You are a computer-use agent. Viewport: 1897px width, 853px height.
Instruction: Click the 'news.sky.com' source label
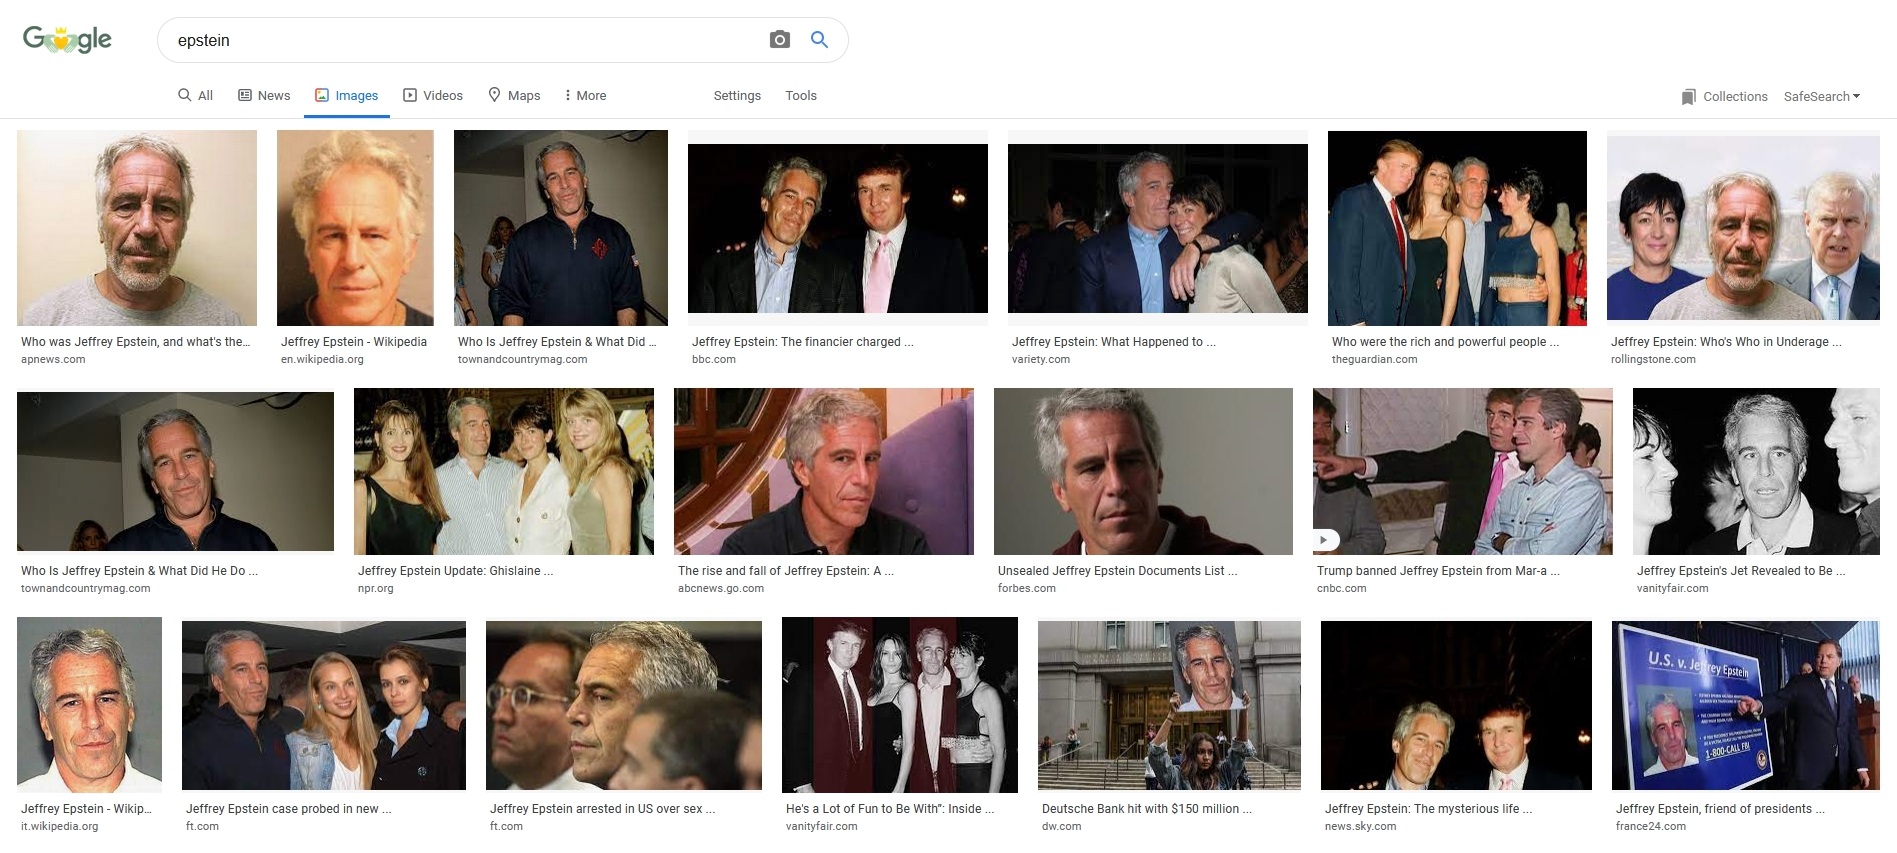click(x=1361, y=827)
